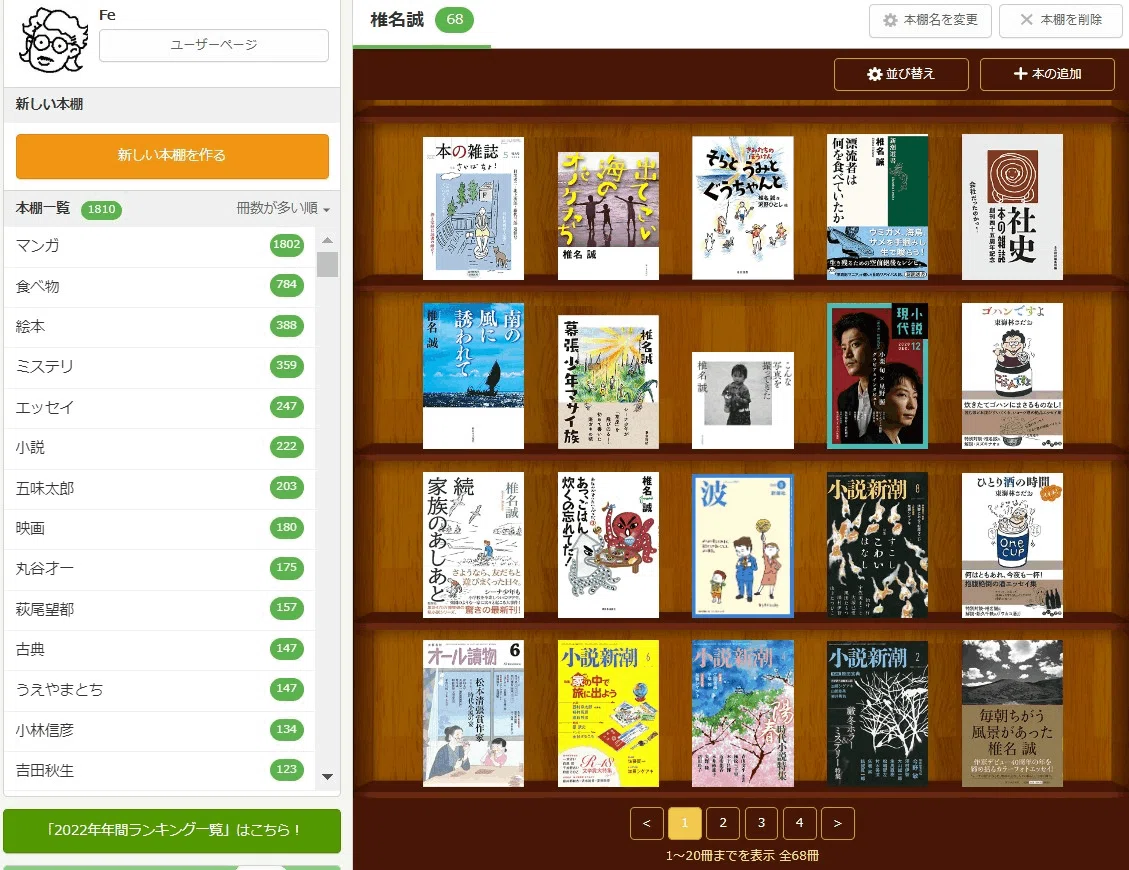Go to previous page with < button
1129x870 pixels.
(647, 823)
